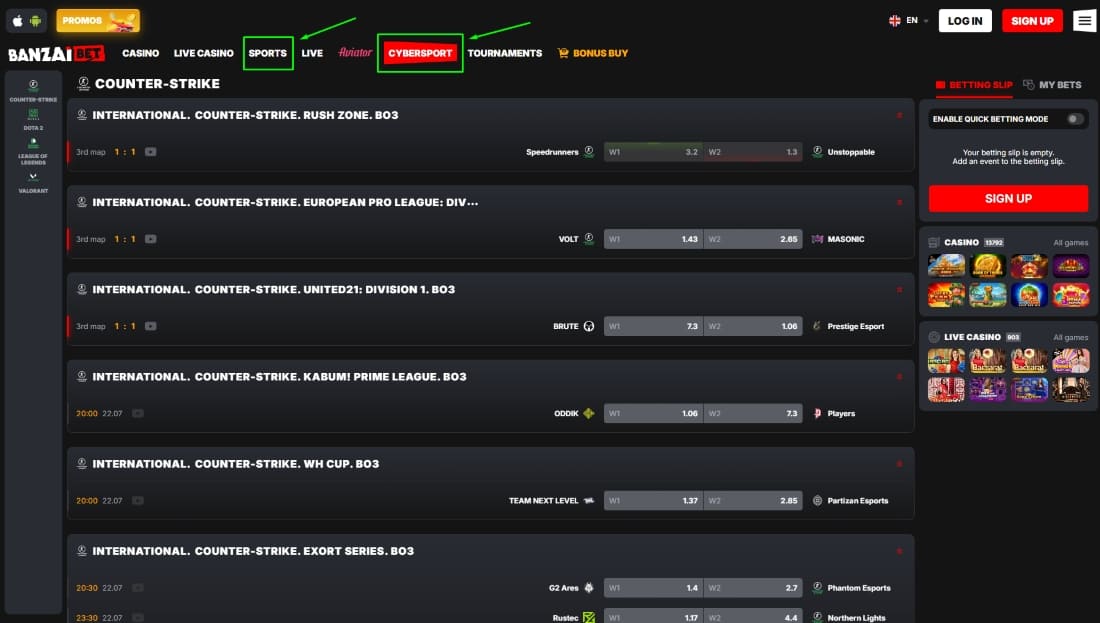Bet W1 3.2 on Speedrunners

tap(653, 152)
